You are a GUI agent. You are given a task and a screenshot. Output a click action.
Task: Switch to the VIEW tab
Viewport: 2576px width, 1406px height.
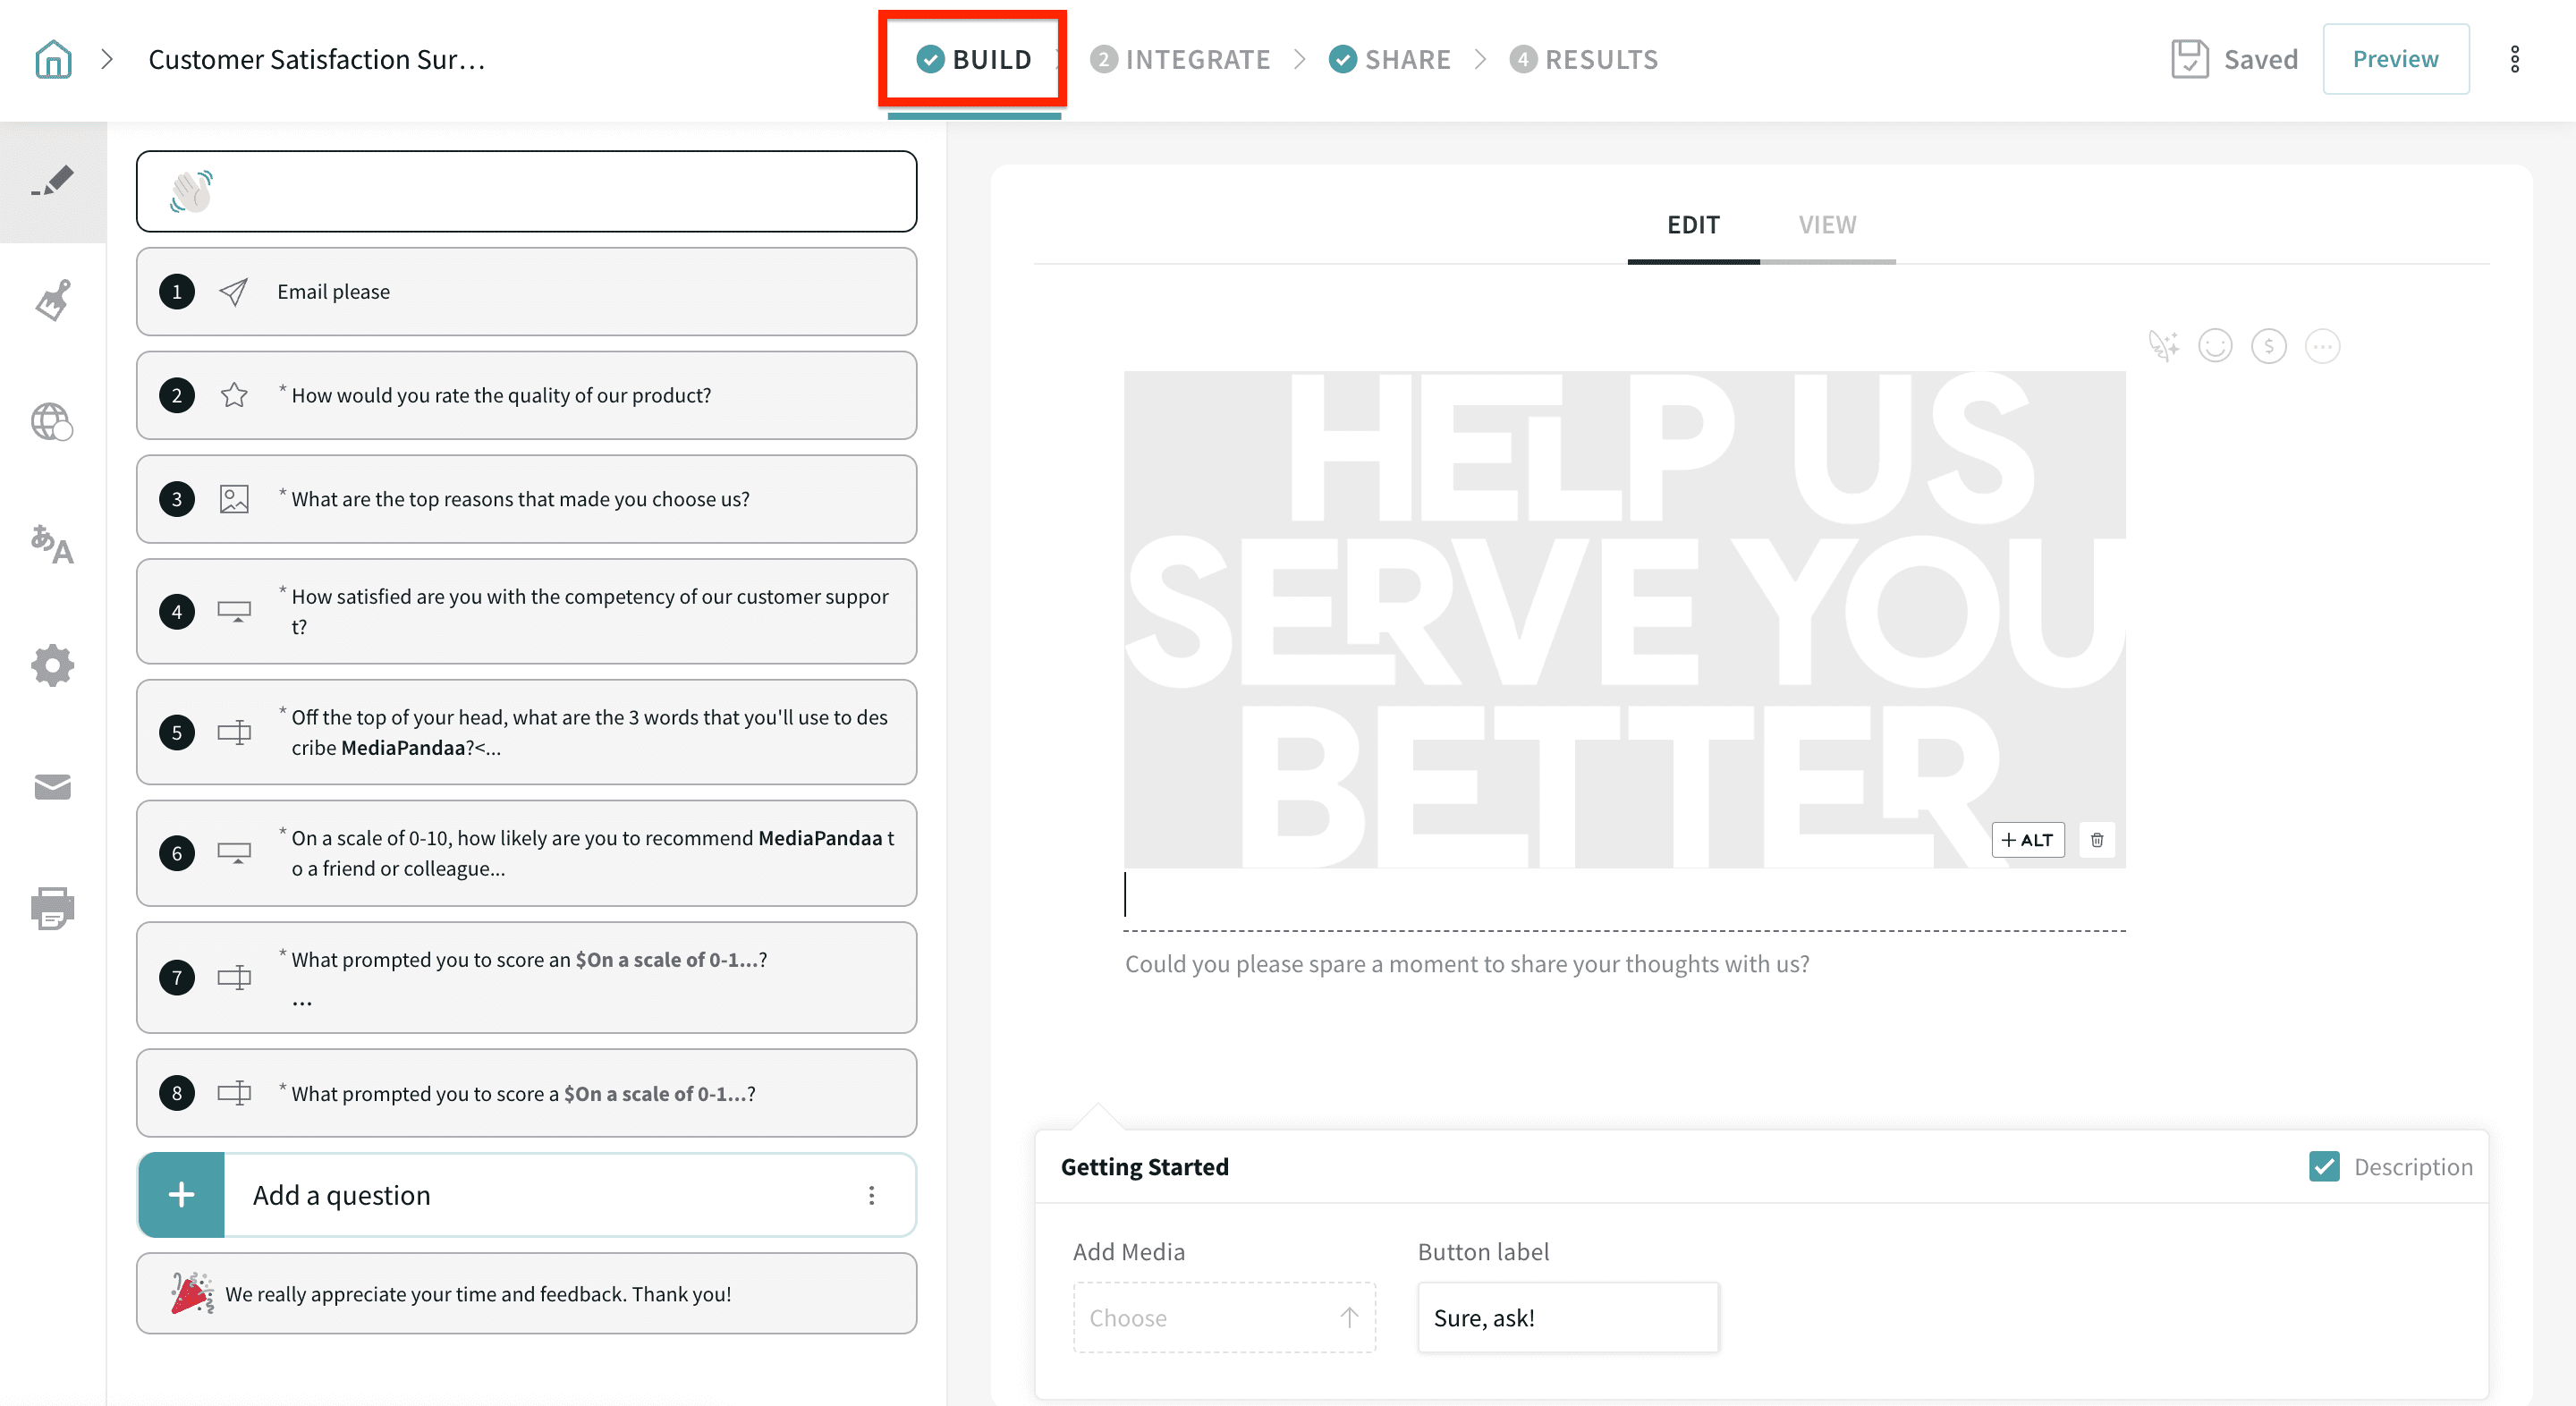click(1827, 225)
